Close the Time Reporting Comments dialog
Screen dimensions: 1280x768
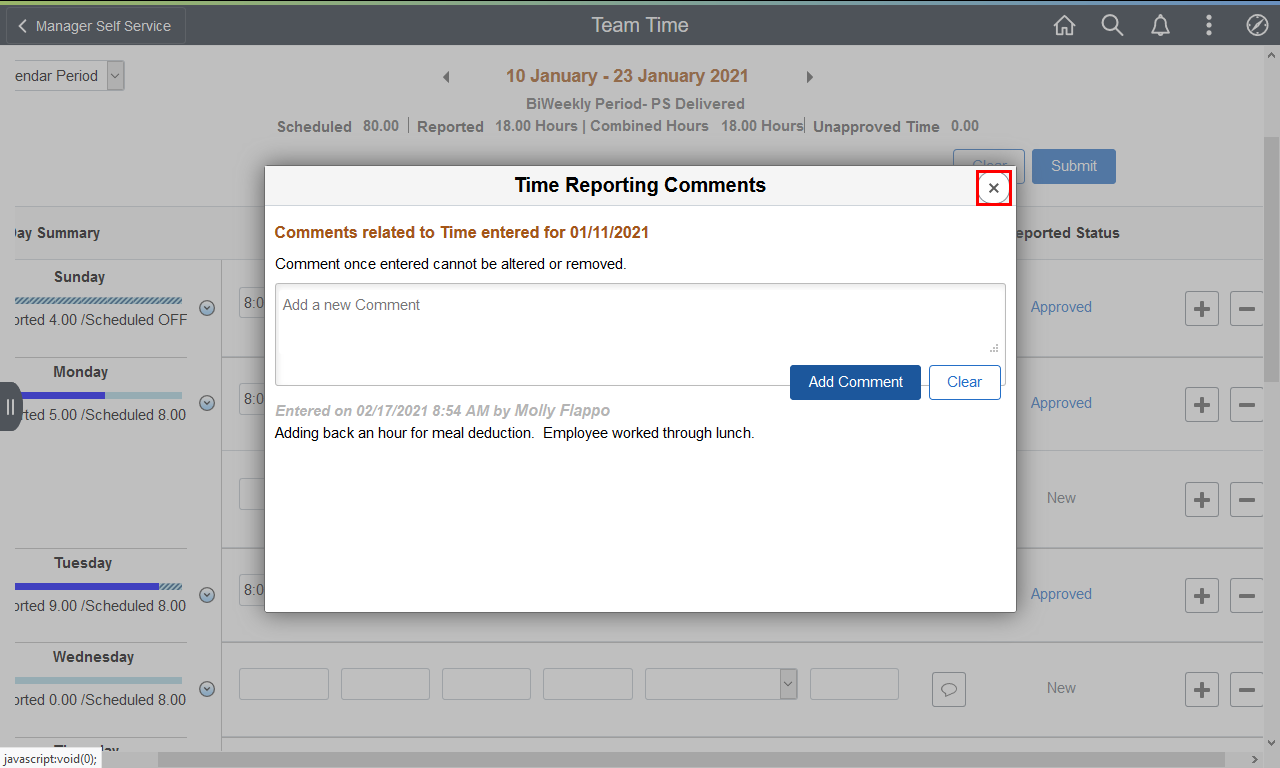coord(993,188)
